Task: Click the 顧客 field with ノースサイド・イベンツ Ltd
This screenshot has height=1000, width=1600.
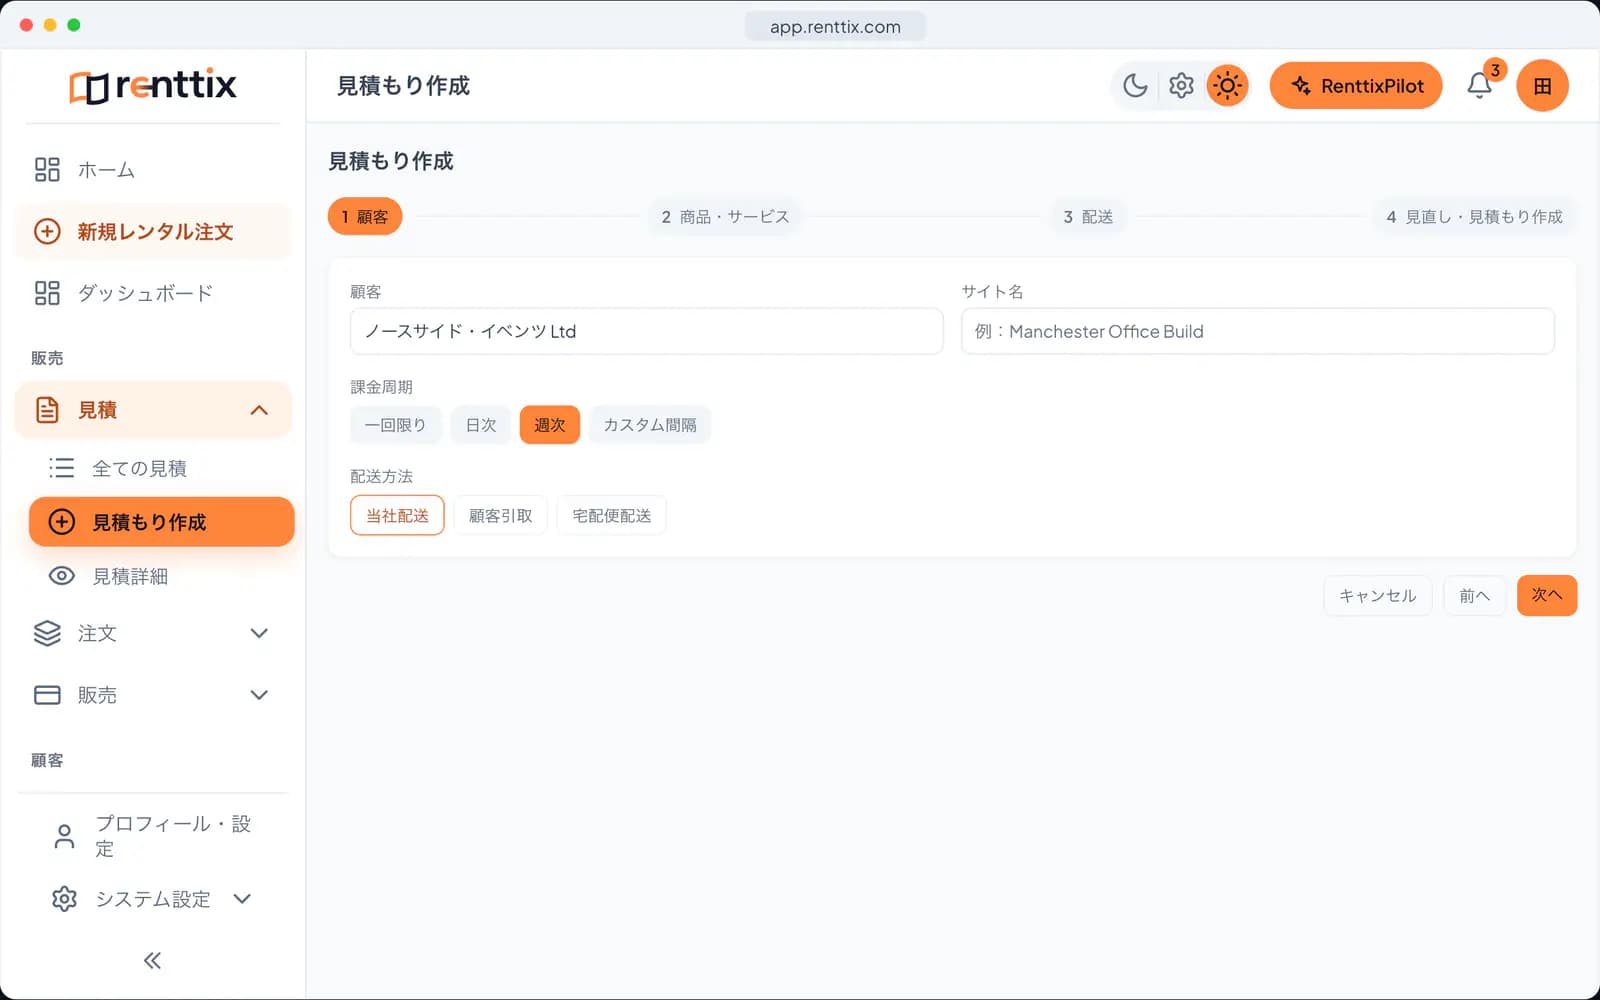Action: 646,331
